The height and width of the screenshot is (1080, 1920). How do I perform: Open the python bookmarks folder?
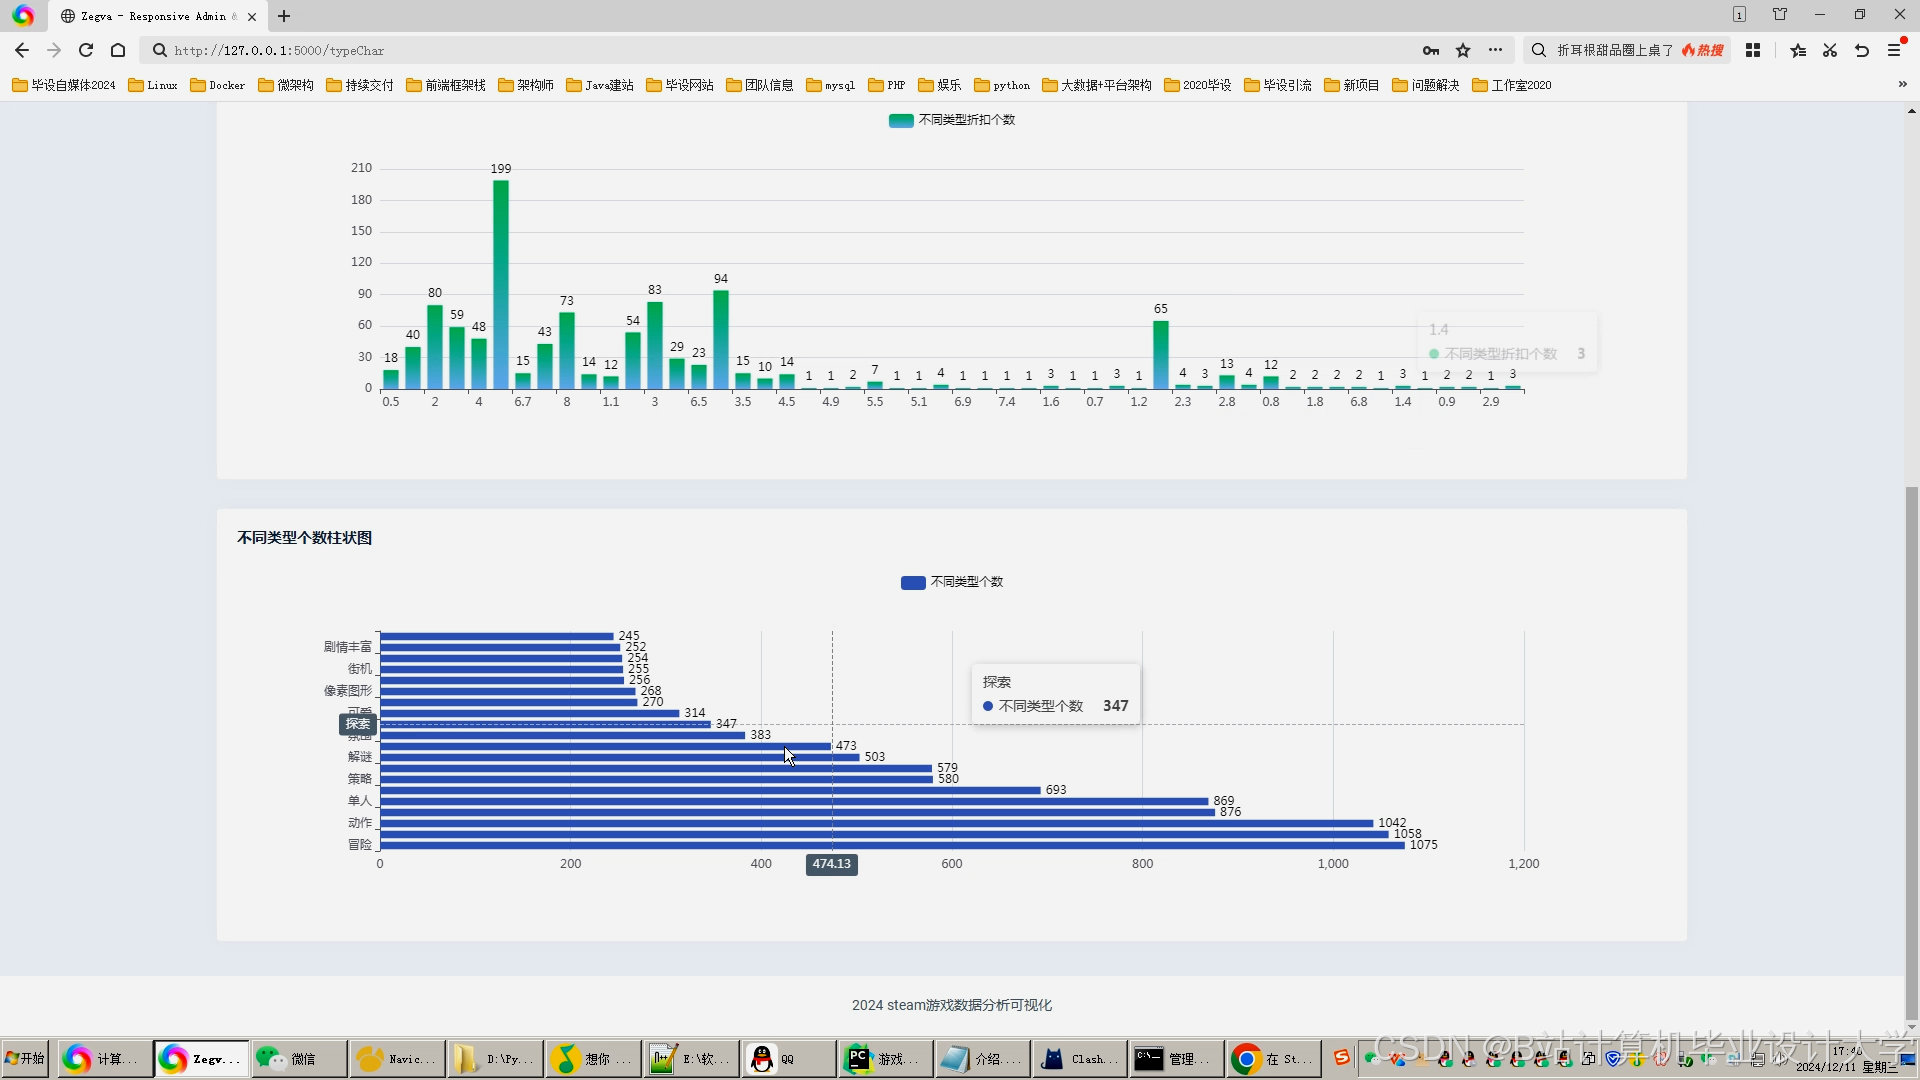pos(1002,85)
